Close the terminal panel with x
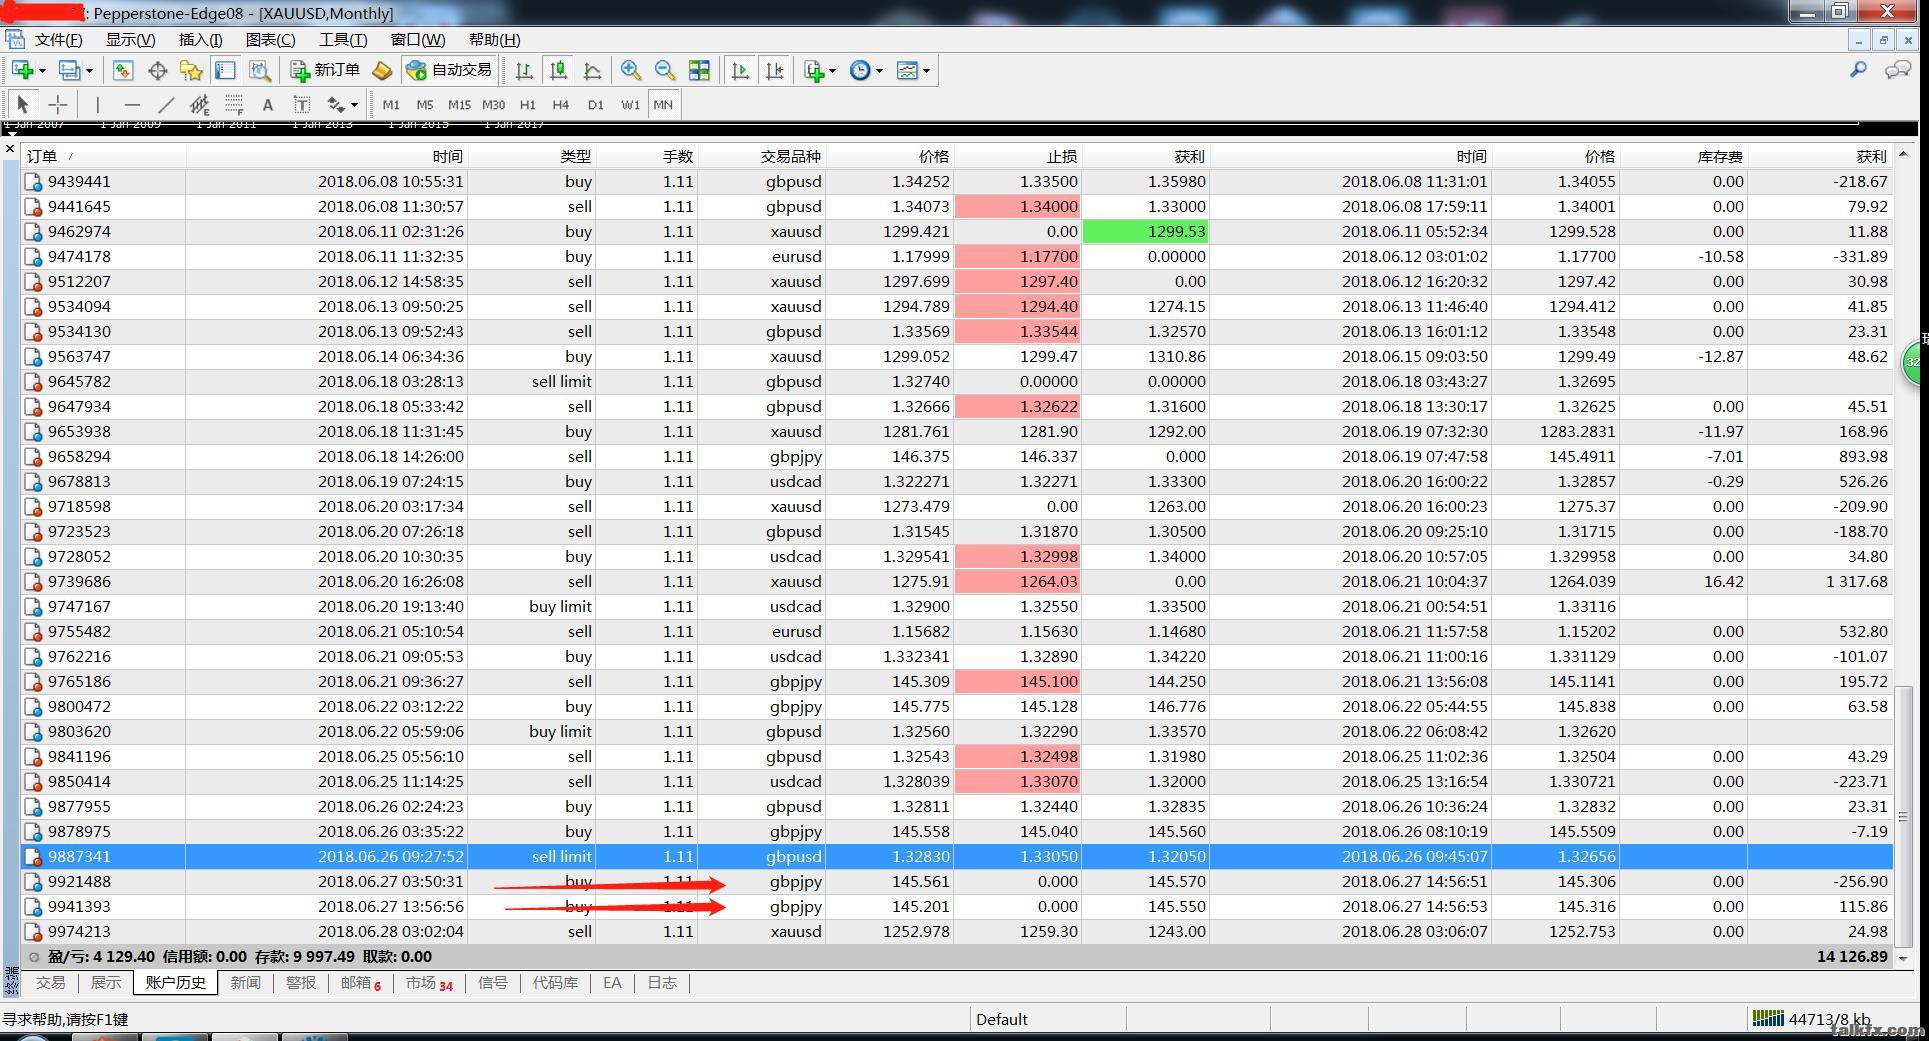Screen dimensions: 1929x1041 (11, 149)
